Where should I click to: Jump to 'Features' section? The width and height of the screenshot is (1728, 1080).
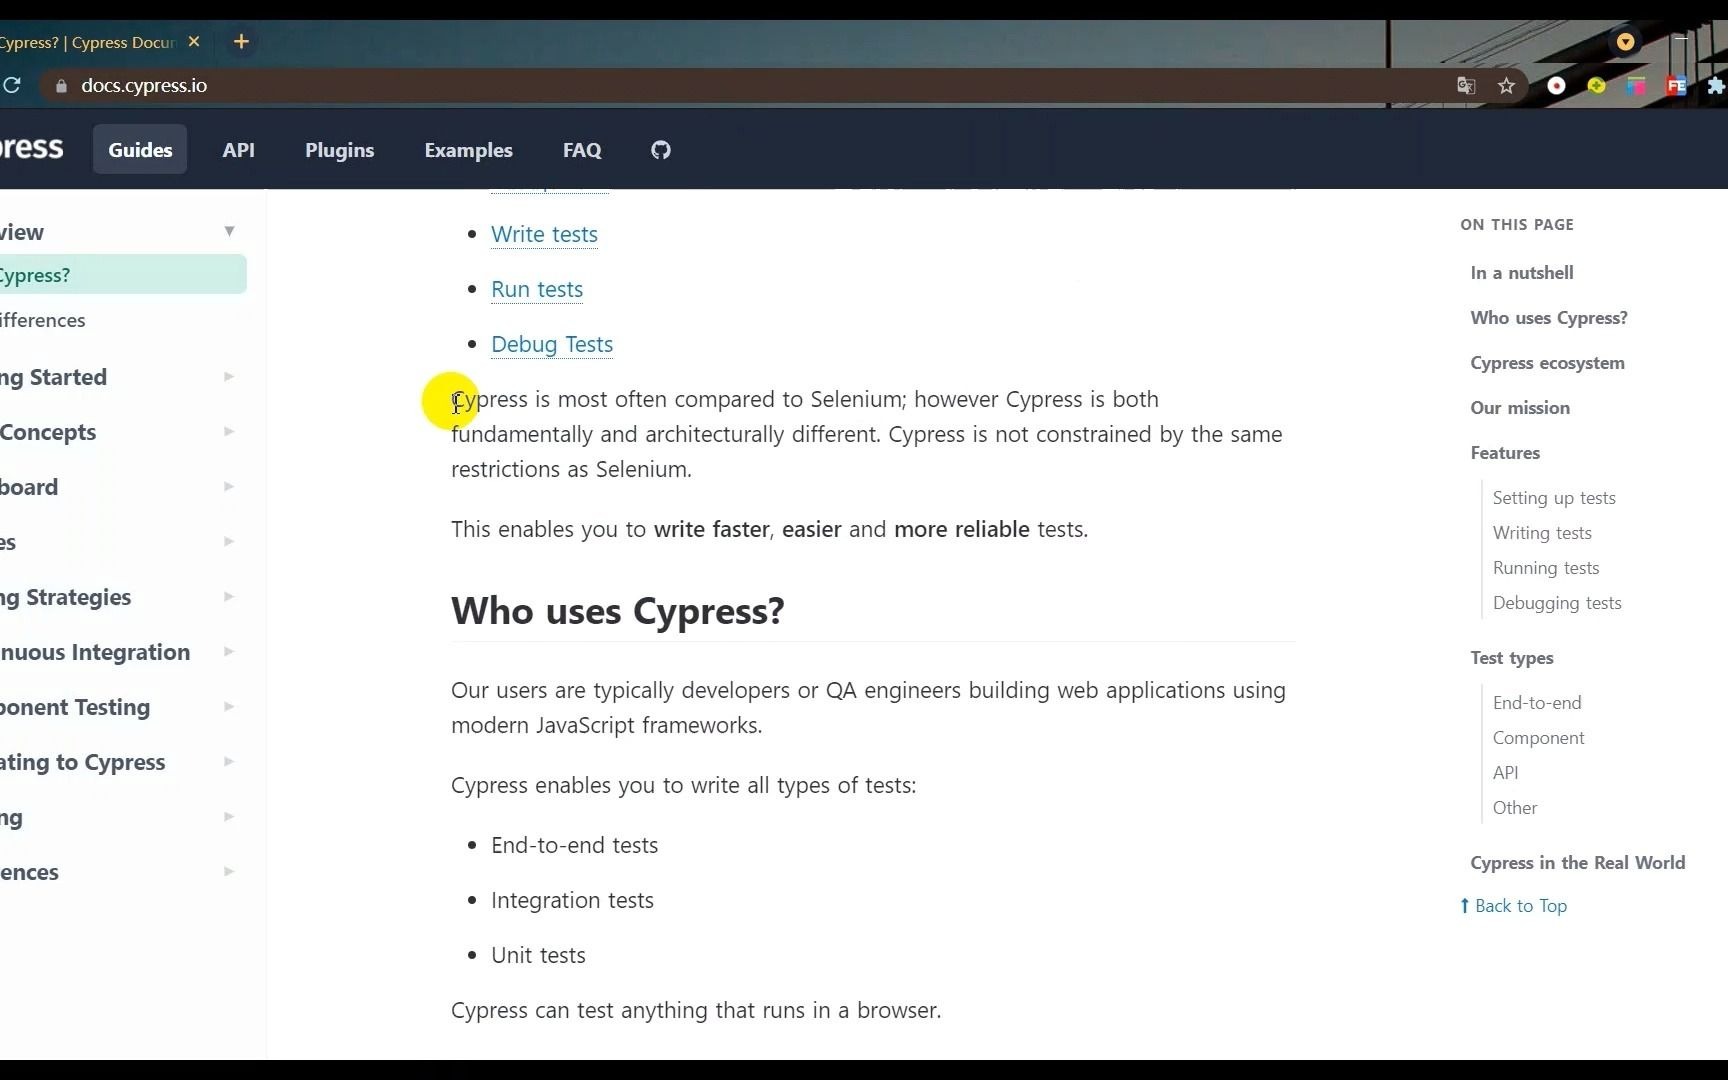[1505, 453]
